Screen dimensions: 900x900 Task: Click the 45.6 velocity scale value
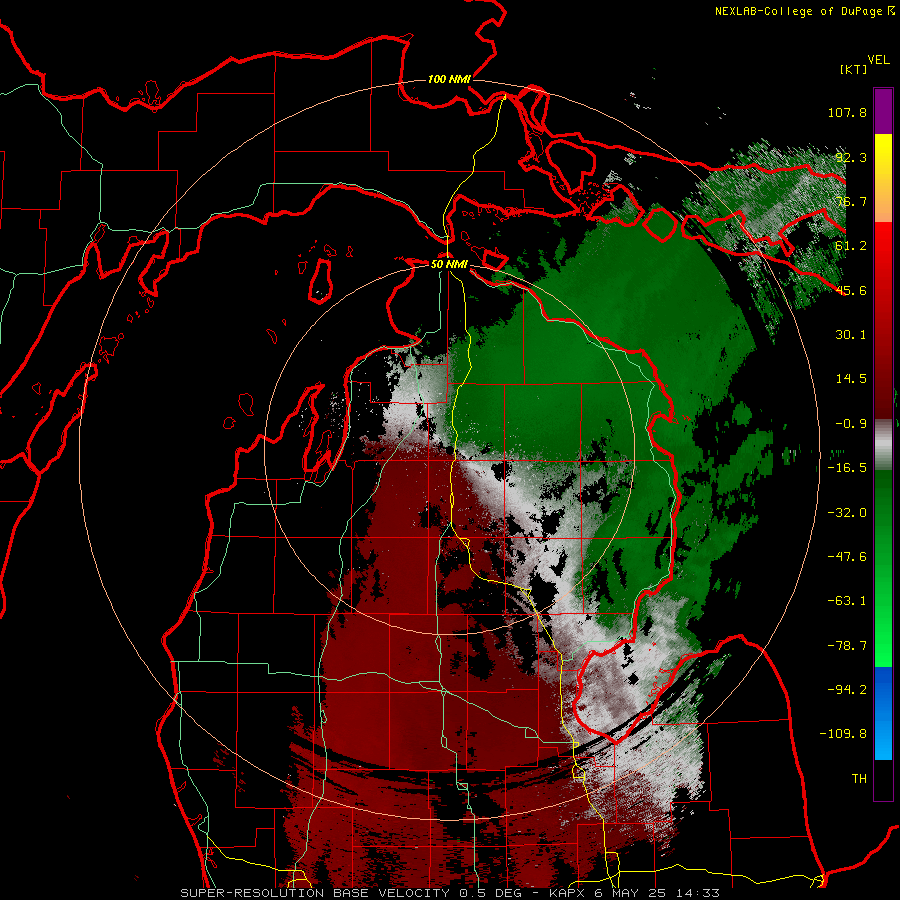click(x=851, y=290)
